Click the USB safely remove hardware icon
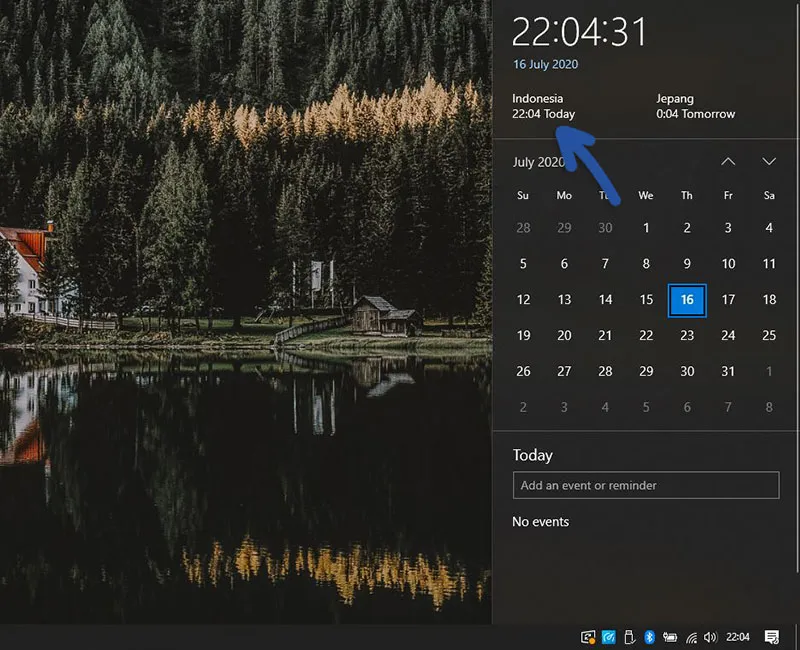Viewport: 800px width, 650px height. click(628, 637)
